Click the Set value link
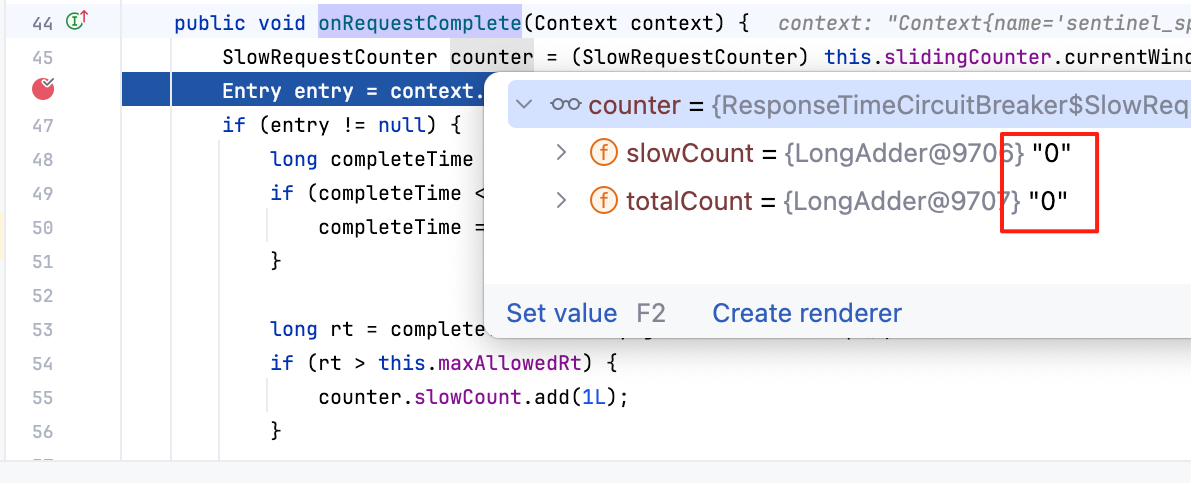The image size is (1192, 484). [x=561, y=313]
